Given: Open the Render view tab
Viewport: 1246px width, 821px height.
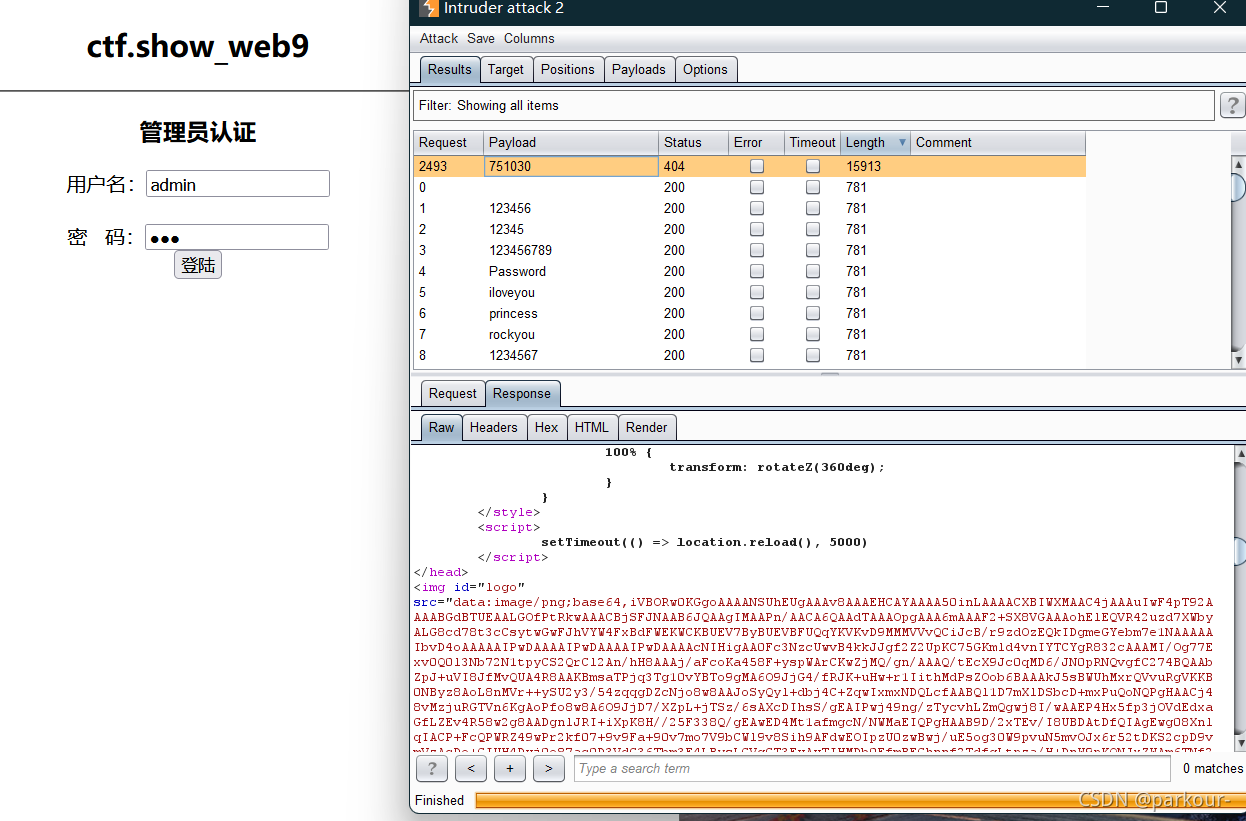Looking at the screenshot, I should click(647, 427).
